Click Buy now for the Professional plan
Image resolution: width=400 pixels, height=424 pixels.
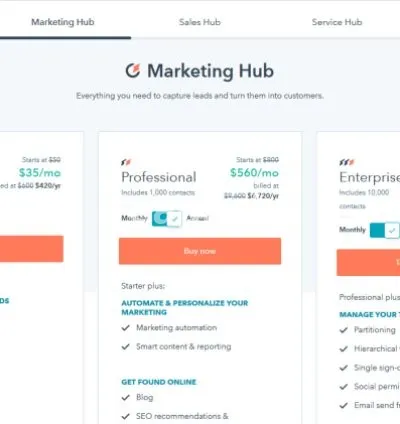click(x=200, y=251)
